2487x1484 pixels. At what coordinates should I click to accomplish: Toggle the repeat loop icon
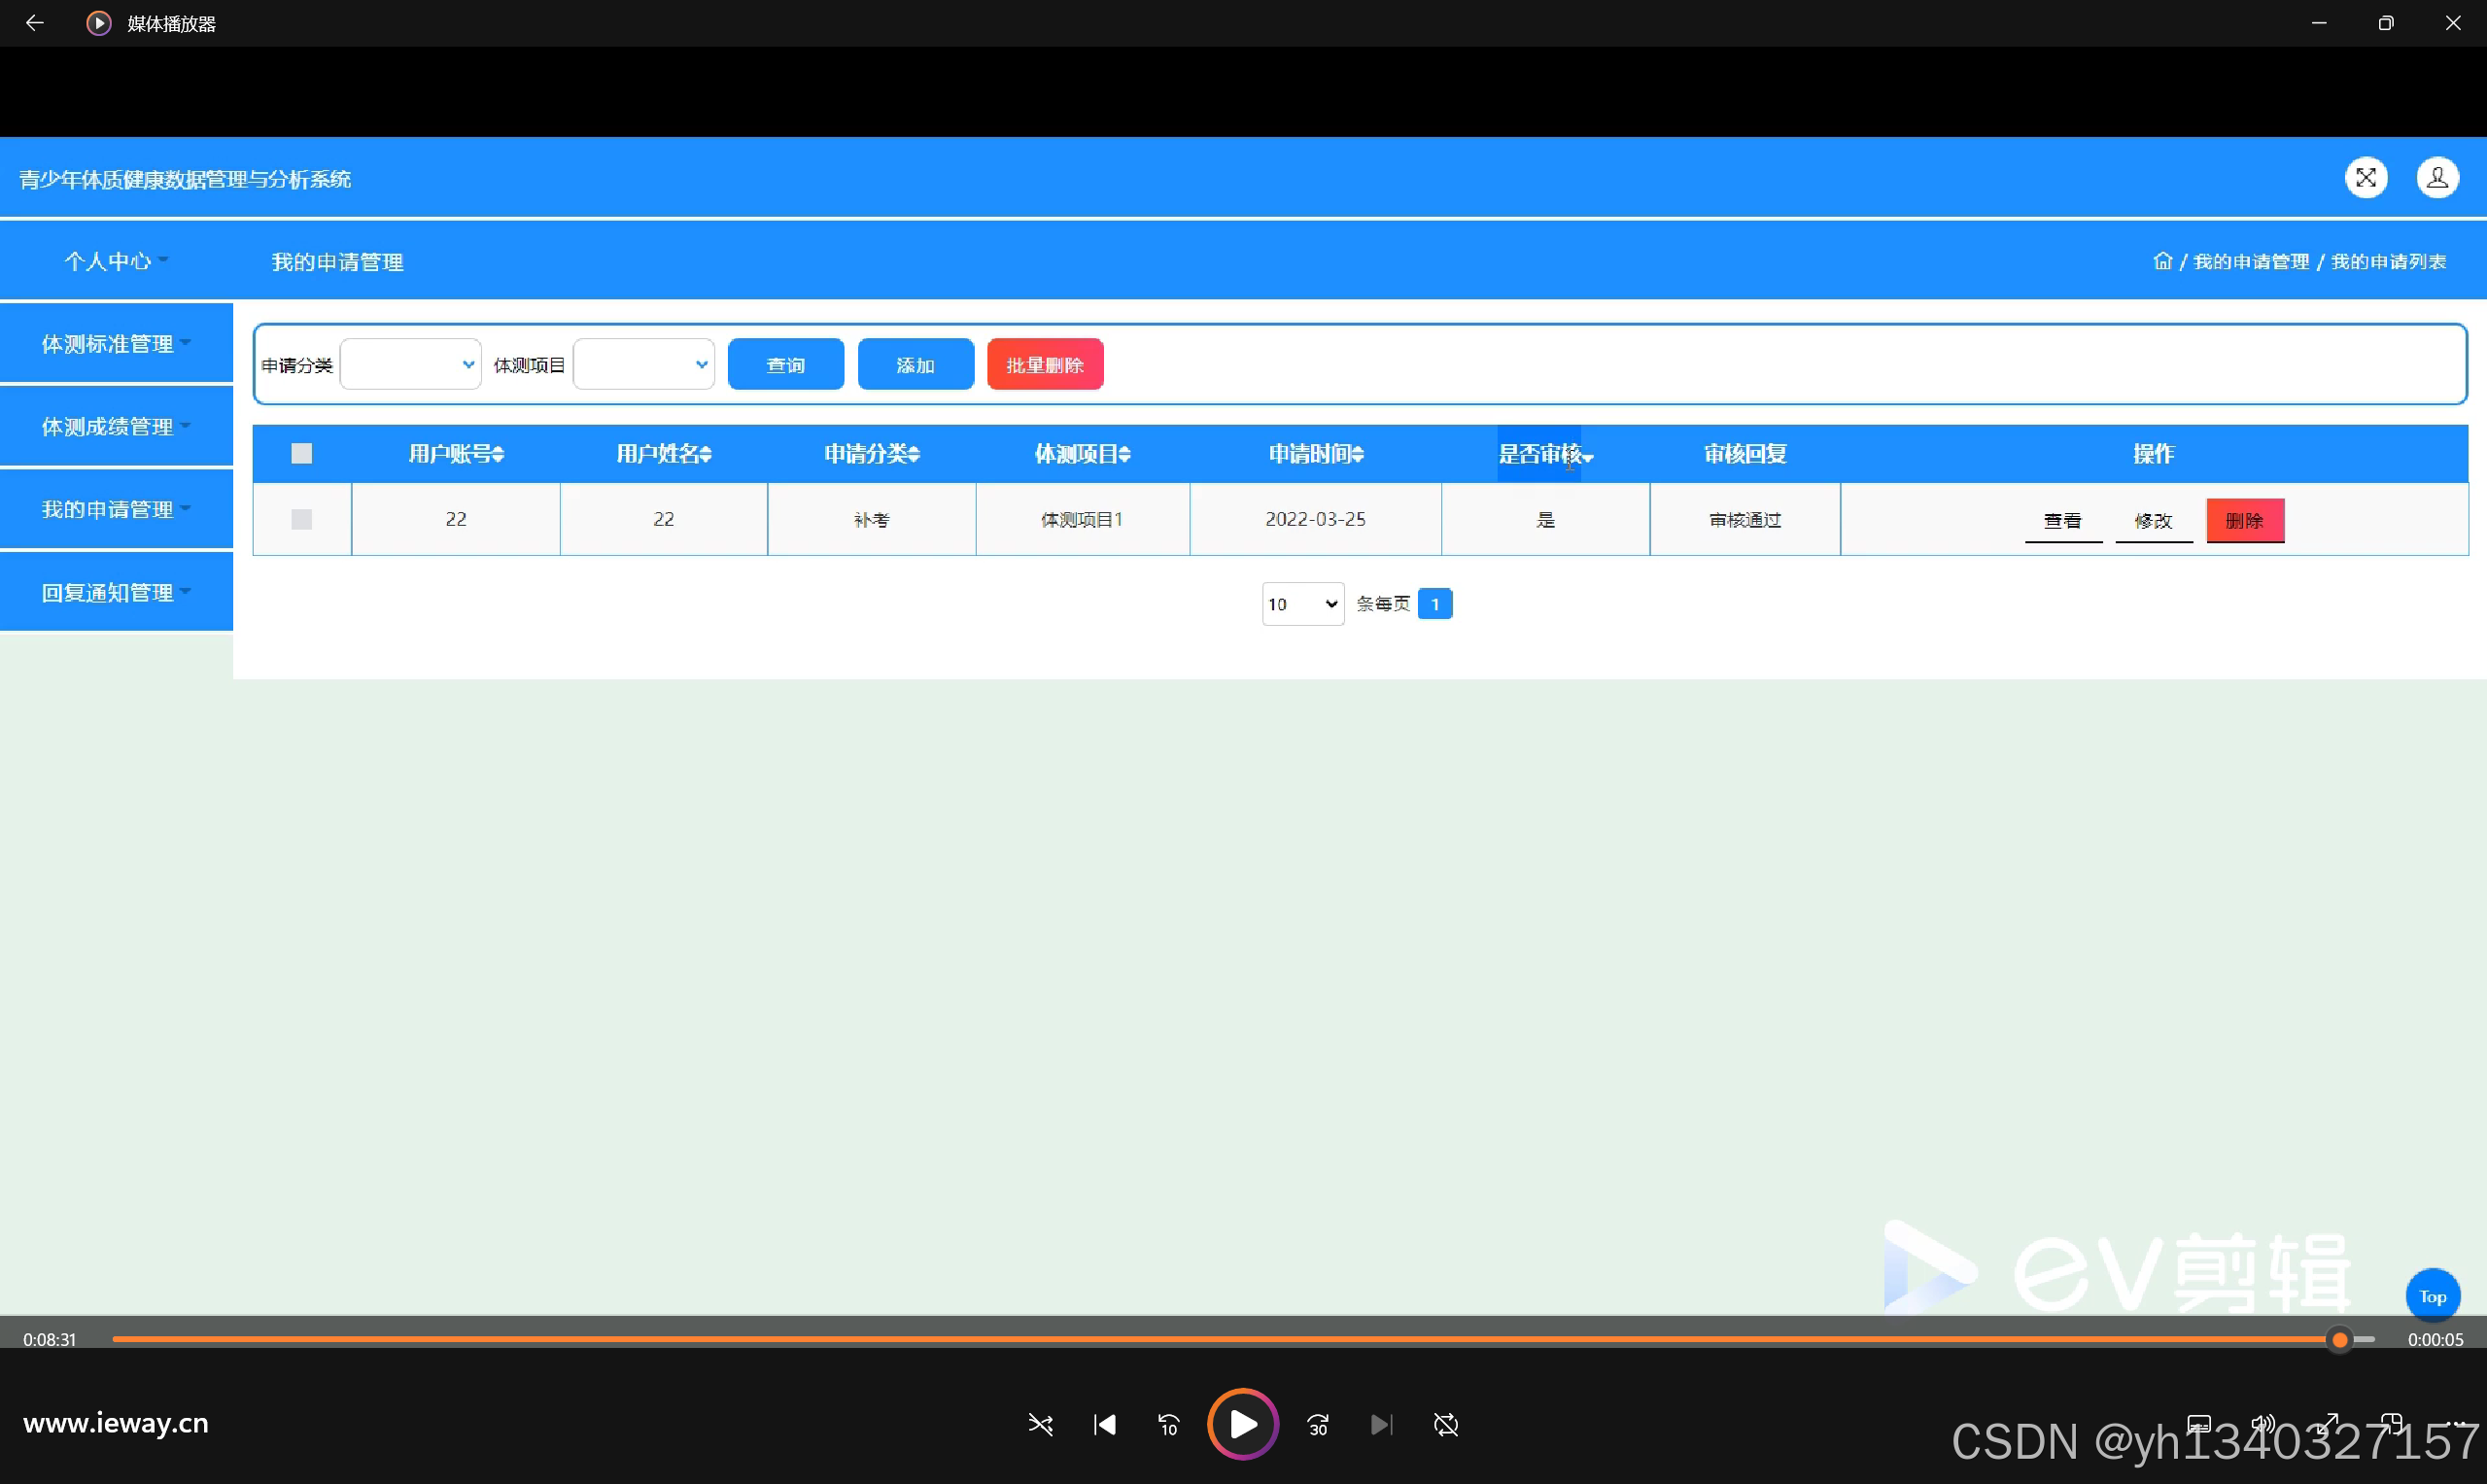(x=1446, y=1424)
